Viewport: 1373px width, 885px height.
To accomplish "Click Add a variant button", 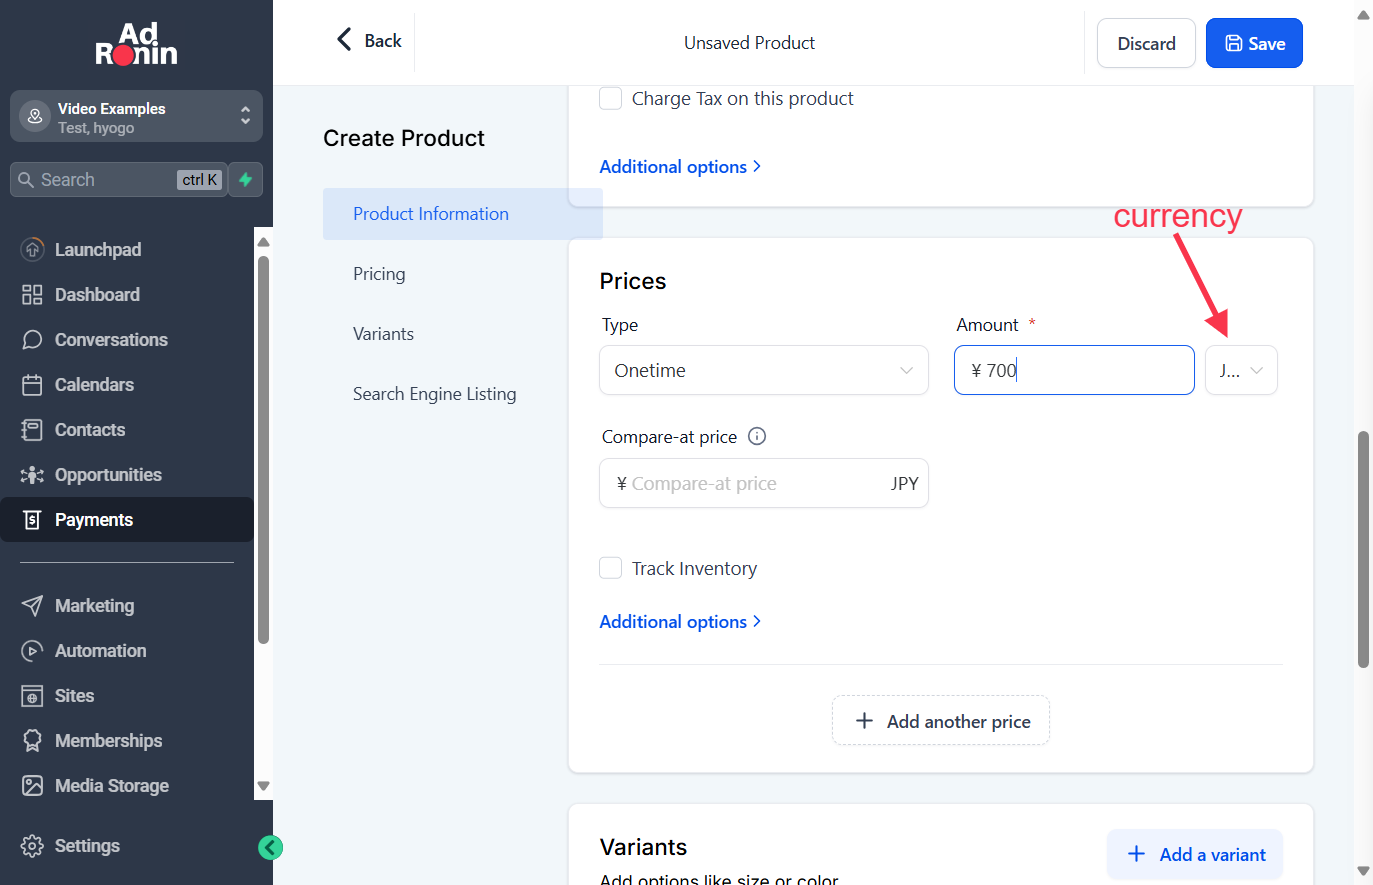I will point(1195,855).
